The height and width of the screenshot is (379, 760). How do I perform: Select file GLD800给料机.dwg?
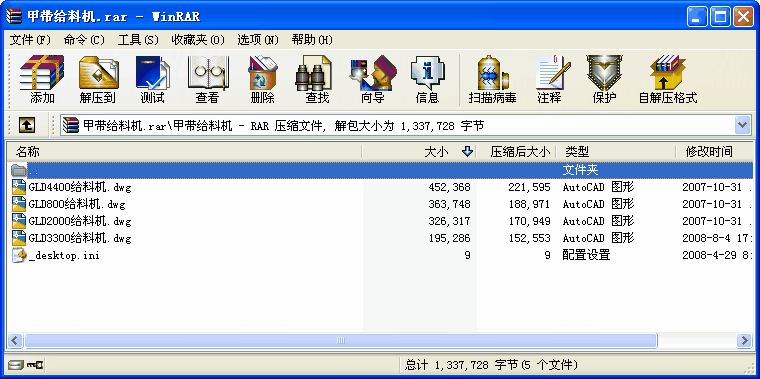[x=77, y=204]
